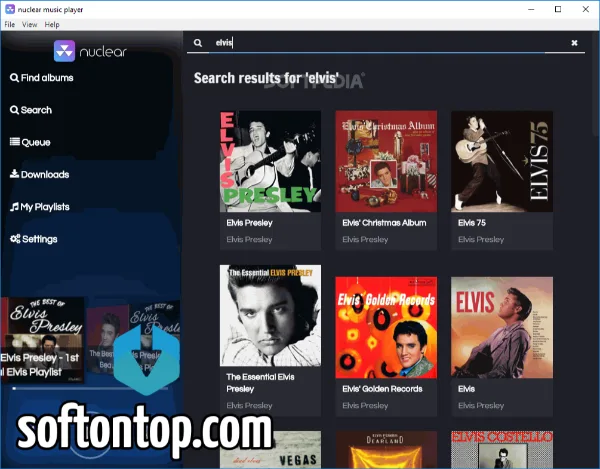Clear the search with the X icon
The height and width of the screenshot is (469, 600).
pos(574,43)
